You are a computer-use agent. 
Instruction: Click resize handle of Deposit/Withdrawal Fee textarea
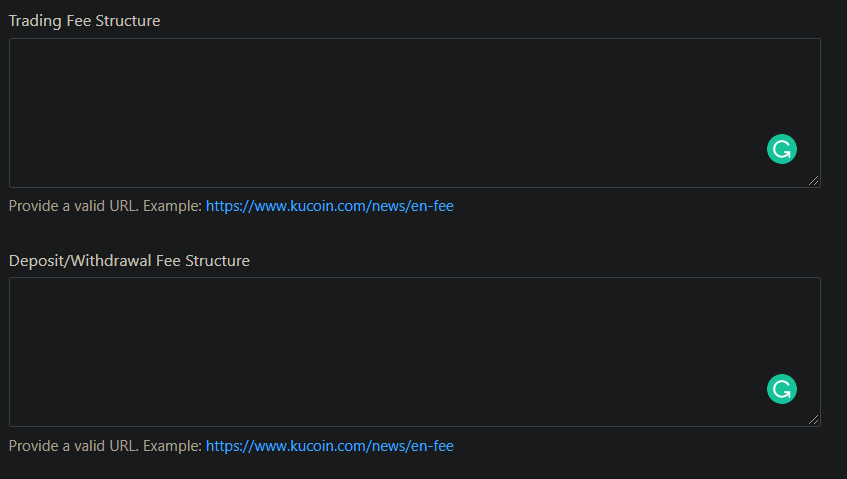point(814,420)
